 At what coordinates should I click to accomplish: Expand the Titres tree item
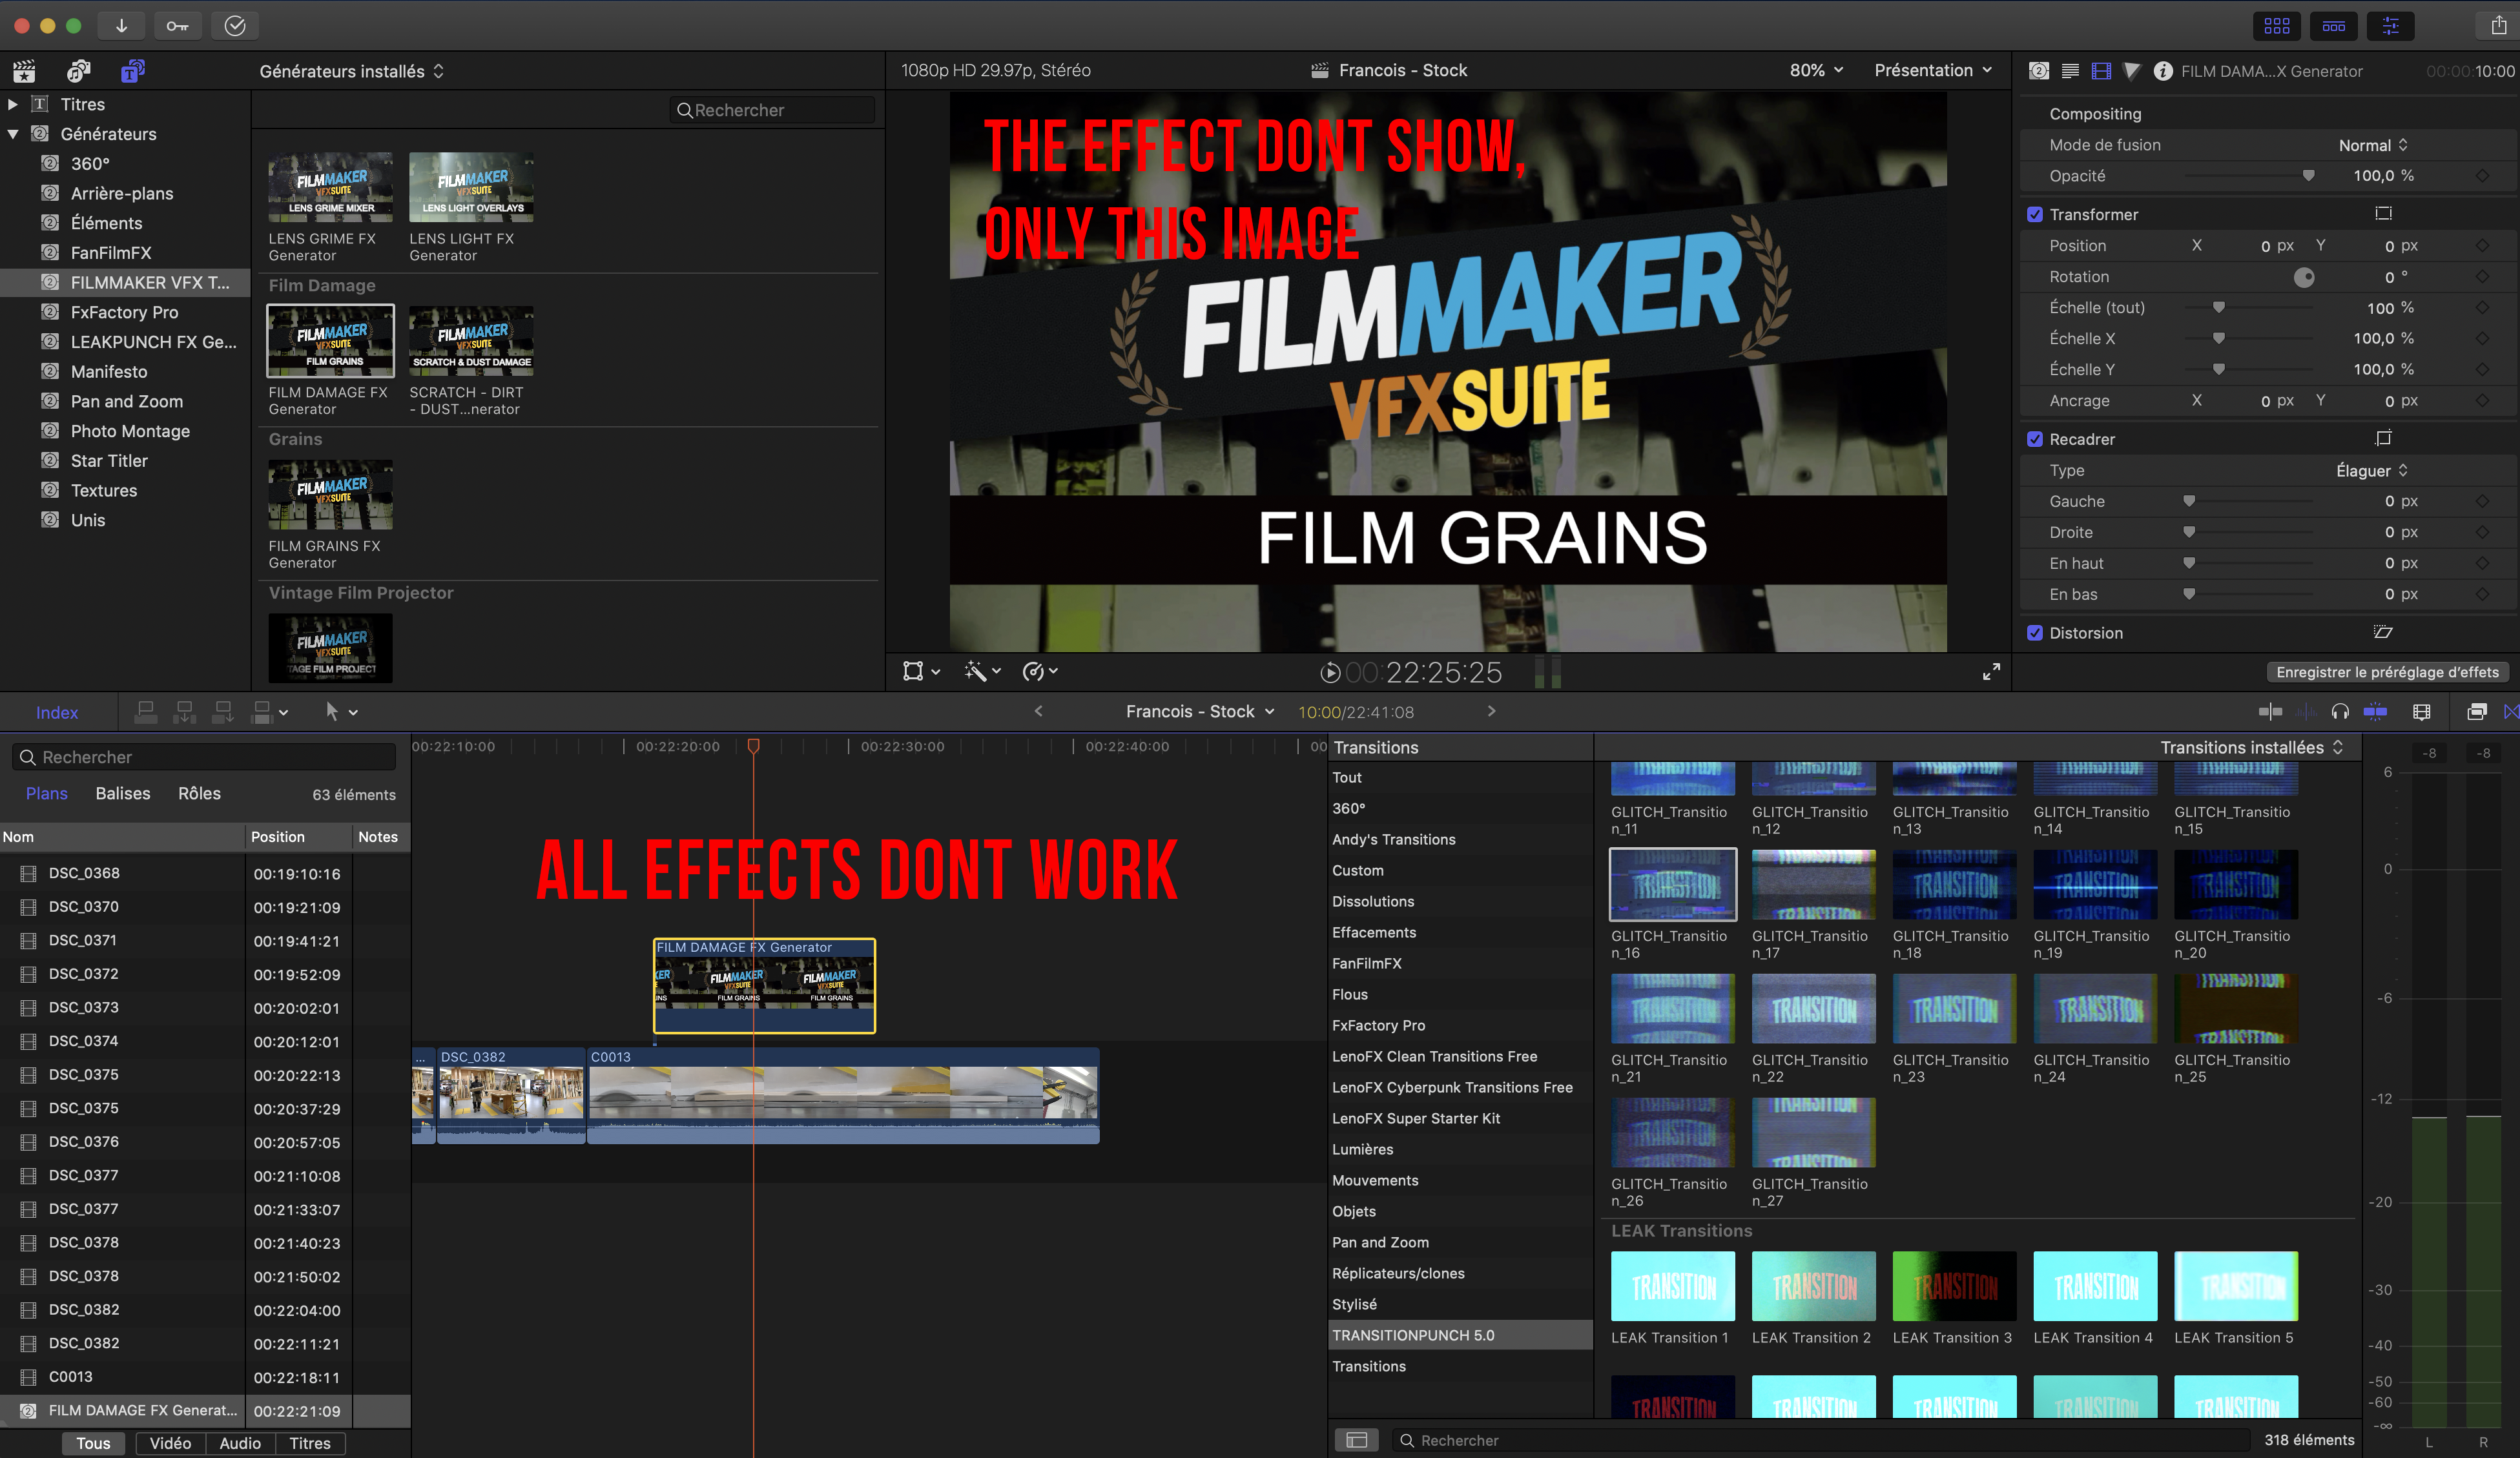12,104
